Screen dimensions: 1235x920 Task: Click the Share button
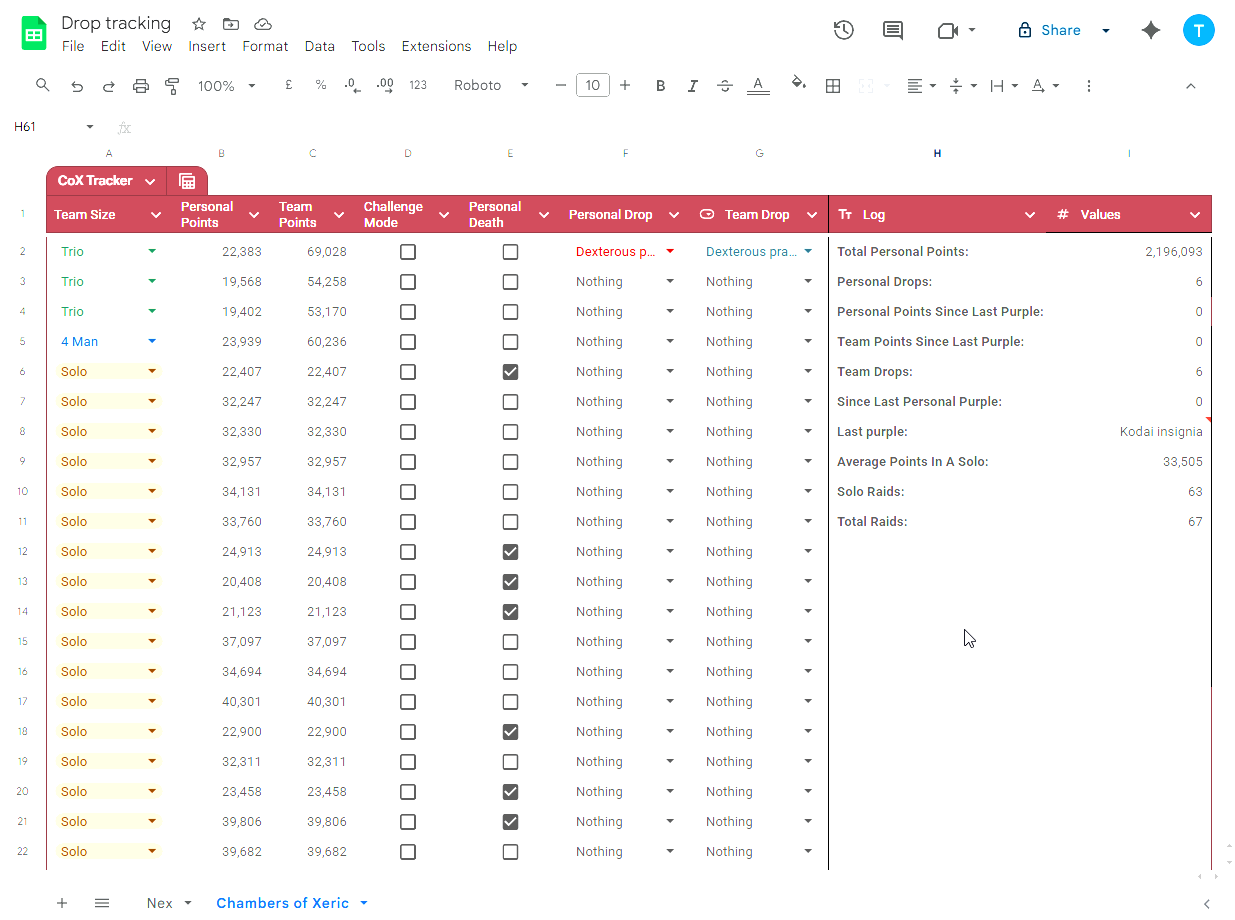tap(1050, 31)
